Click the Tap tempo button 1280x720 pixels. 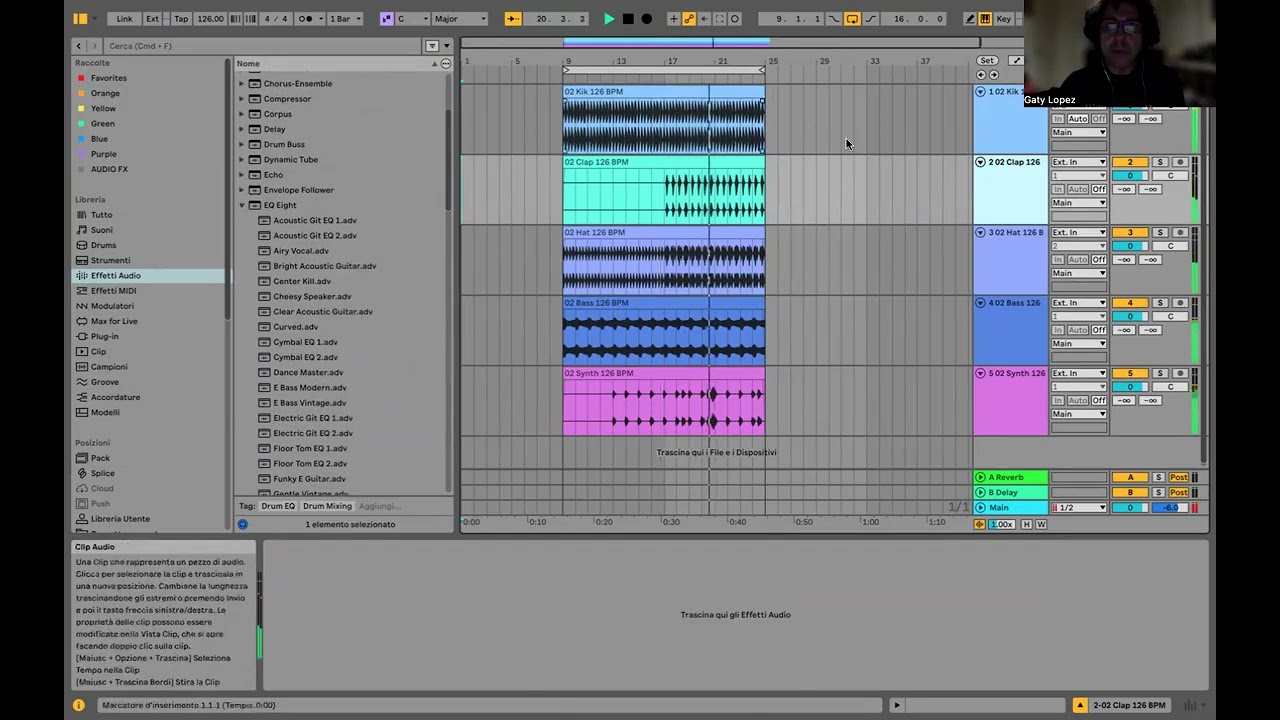181,19
